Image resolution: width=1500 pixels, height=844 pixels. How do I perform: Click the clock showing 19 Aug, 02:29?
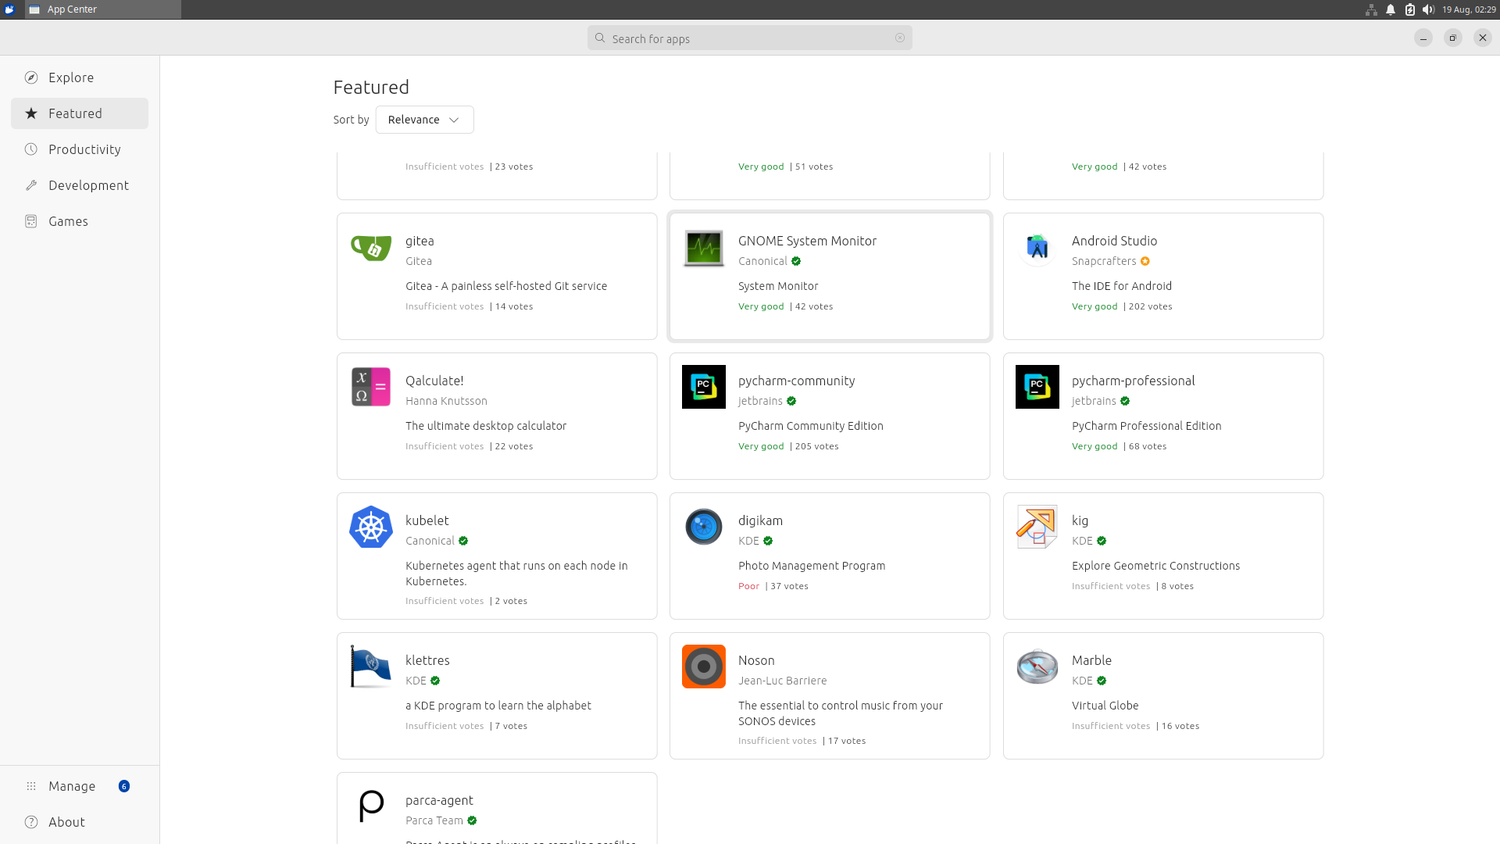tap(1469, 9)
